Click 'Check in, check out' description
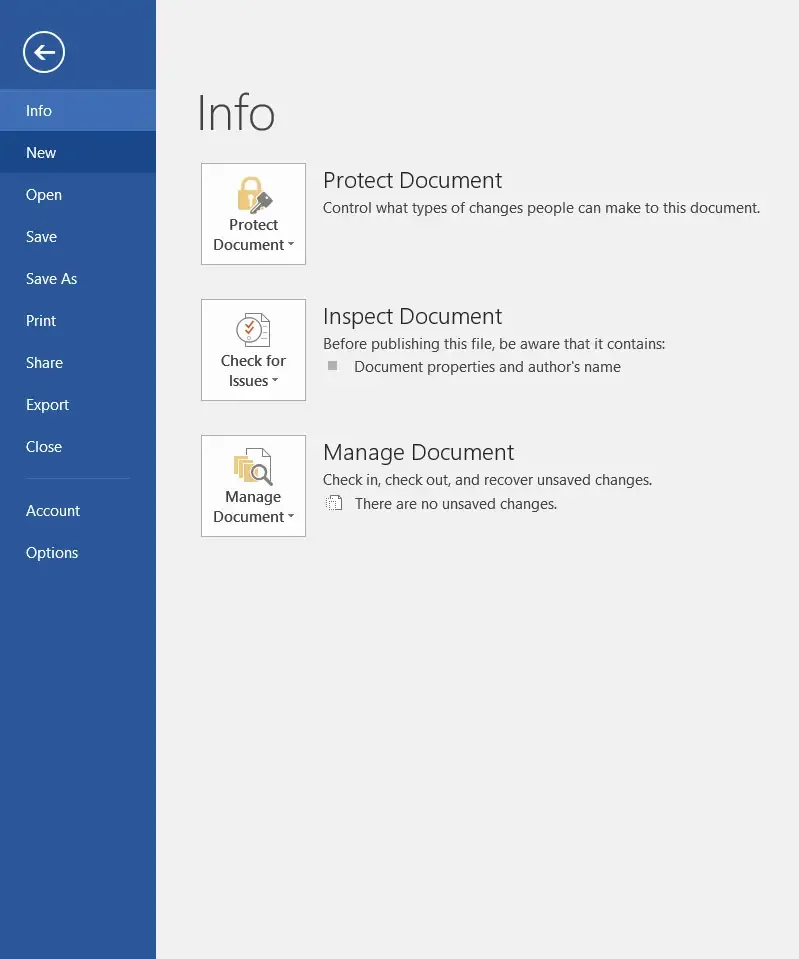Viewport: 799px width, 959px height. click(488, 480)
